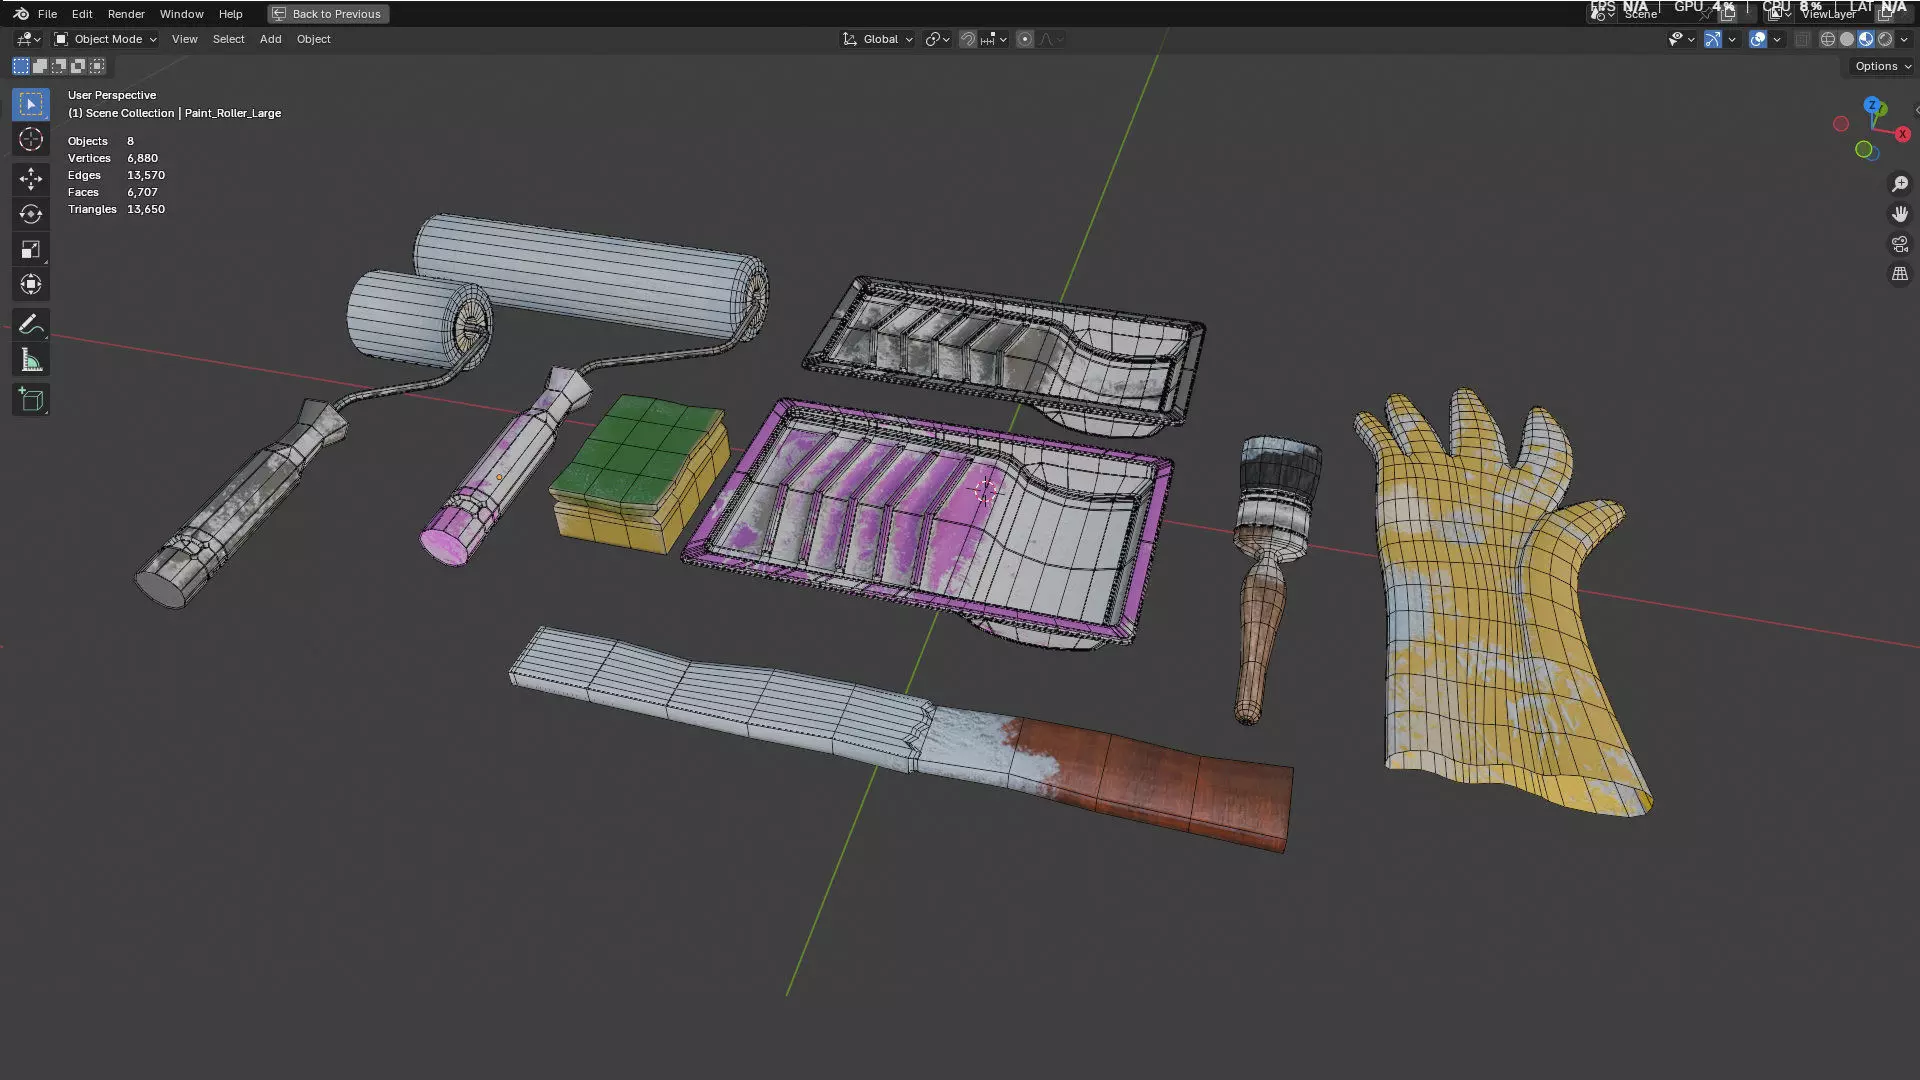This screenshot has height=1080, width=1920.
Task: Toggle the show gizmo button
Action: (1713, 39)
